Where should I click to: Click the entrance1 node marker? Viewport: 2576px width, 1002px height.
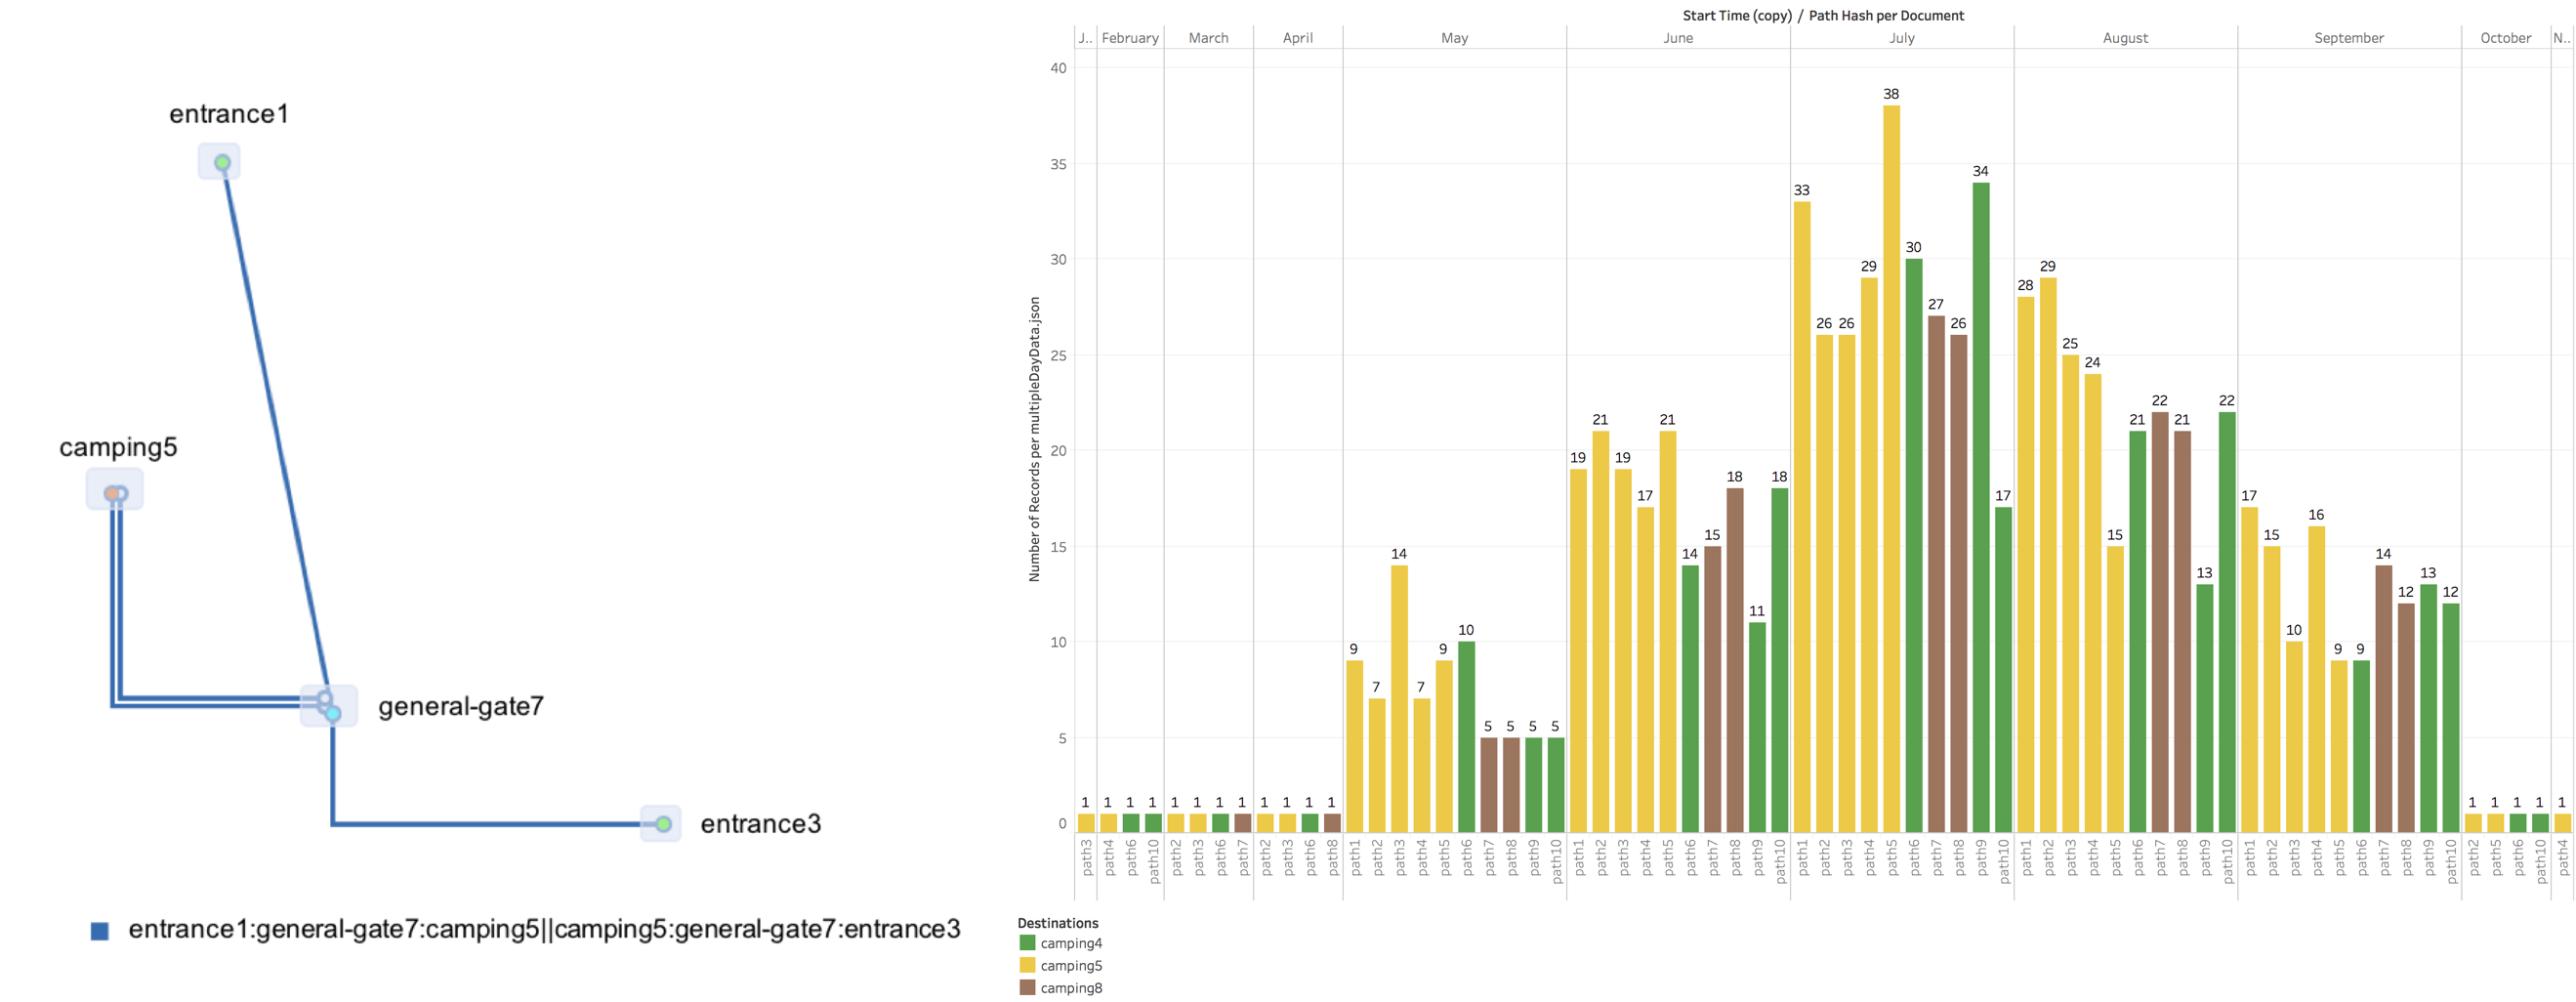pyautogui.click(x=222, y=162)
